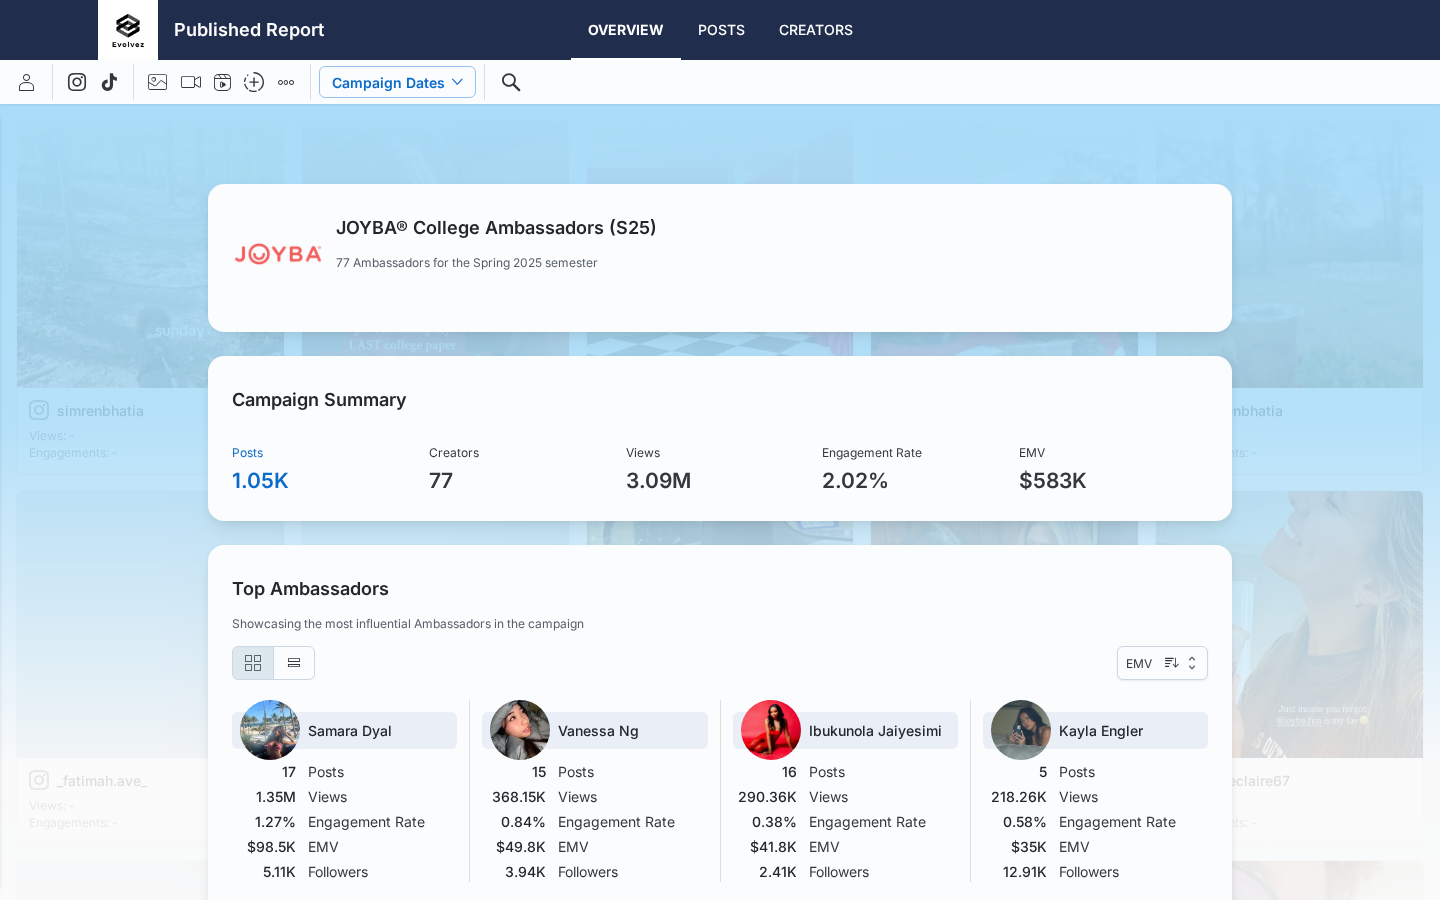1440x900 pixels.
Task: Filter by image posts icon
Action: [157, 82]
